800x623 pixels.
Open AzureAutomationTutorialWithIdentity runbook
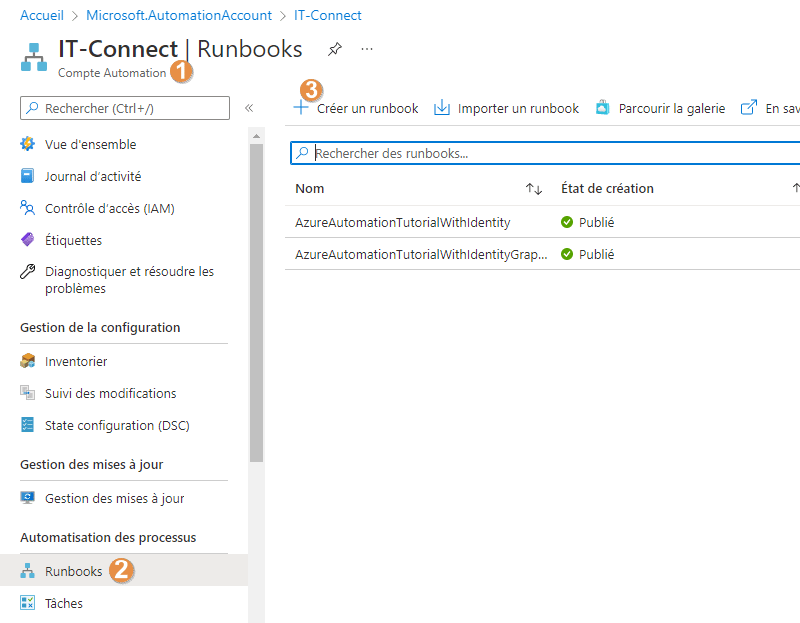402,222
